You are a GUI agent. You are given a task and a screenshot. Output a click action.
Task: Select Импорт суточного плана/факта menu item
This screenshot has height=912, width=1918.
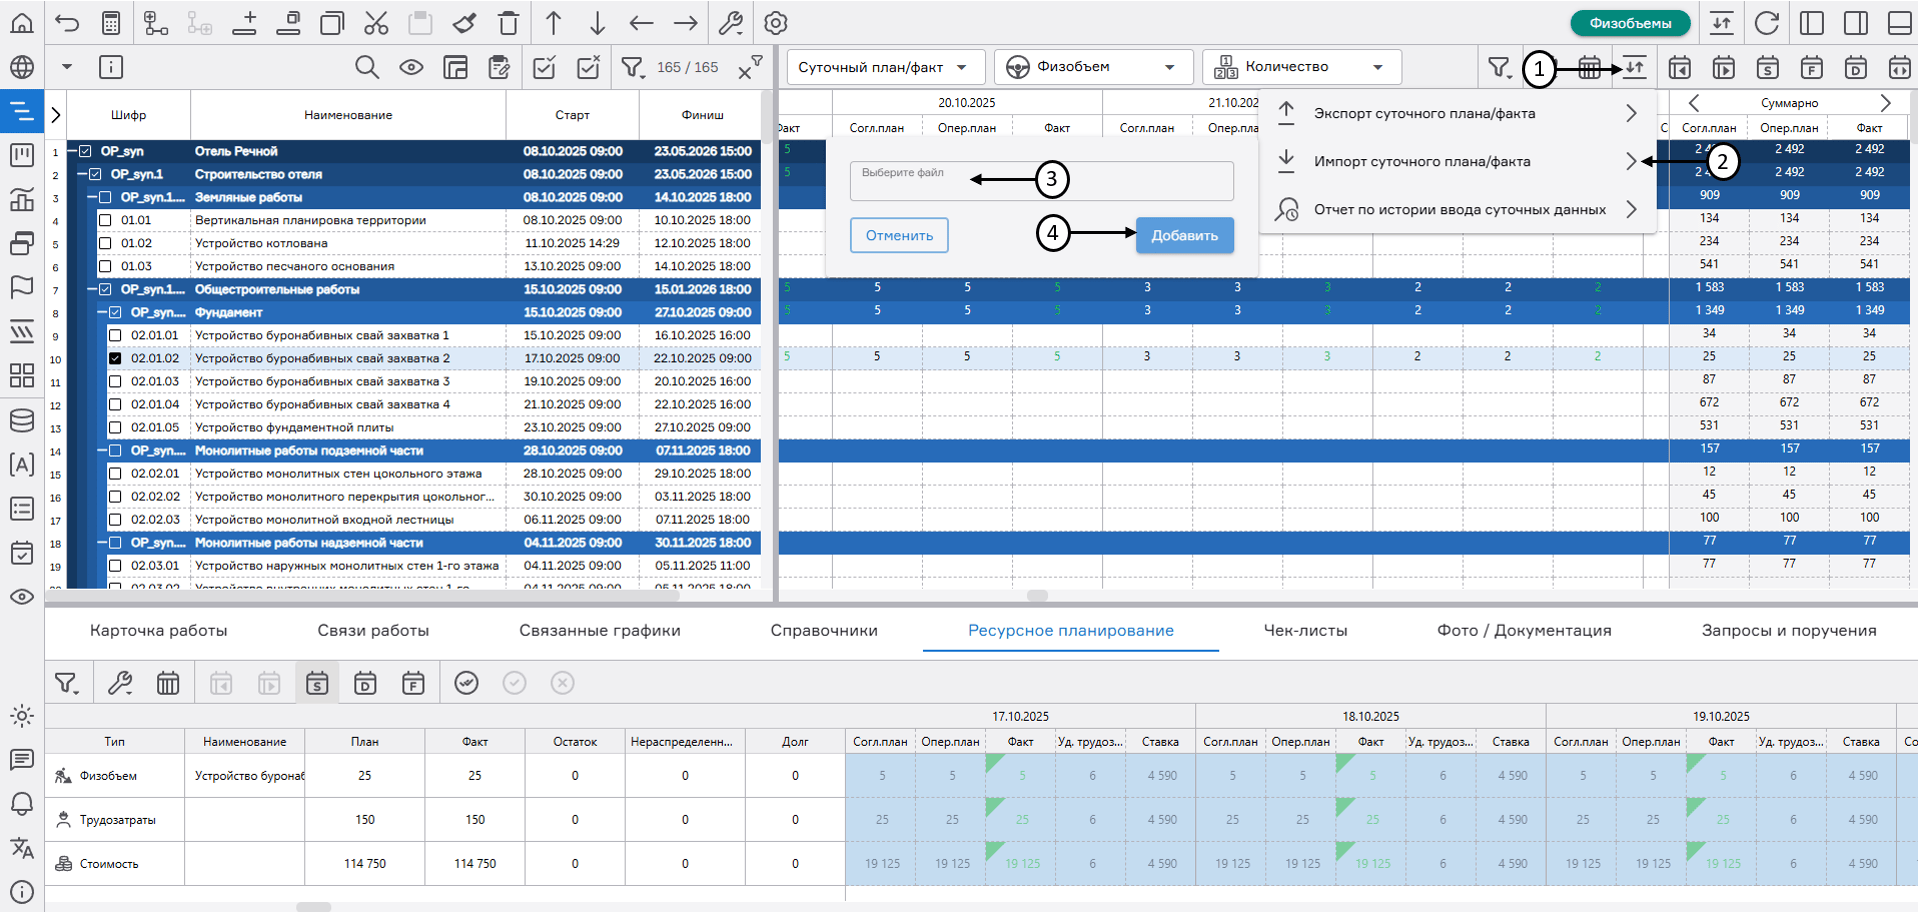[x=1421, y=161]
